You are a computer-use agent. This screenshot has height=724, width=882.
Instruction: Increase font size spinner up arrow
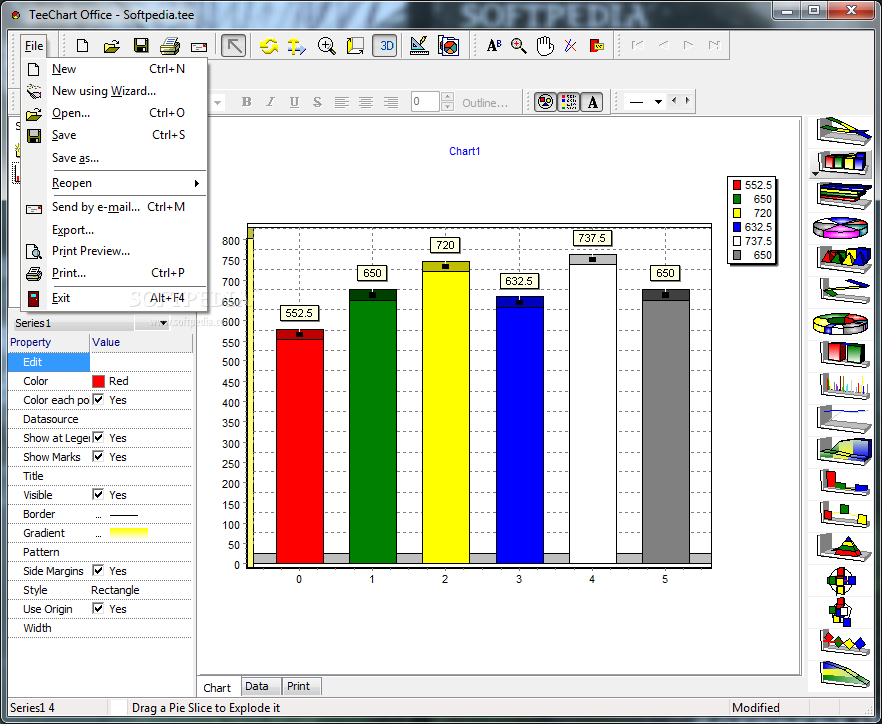point(447,97)
